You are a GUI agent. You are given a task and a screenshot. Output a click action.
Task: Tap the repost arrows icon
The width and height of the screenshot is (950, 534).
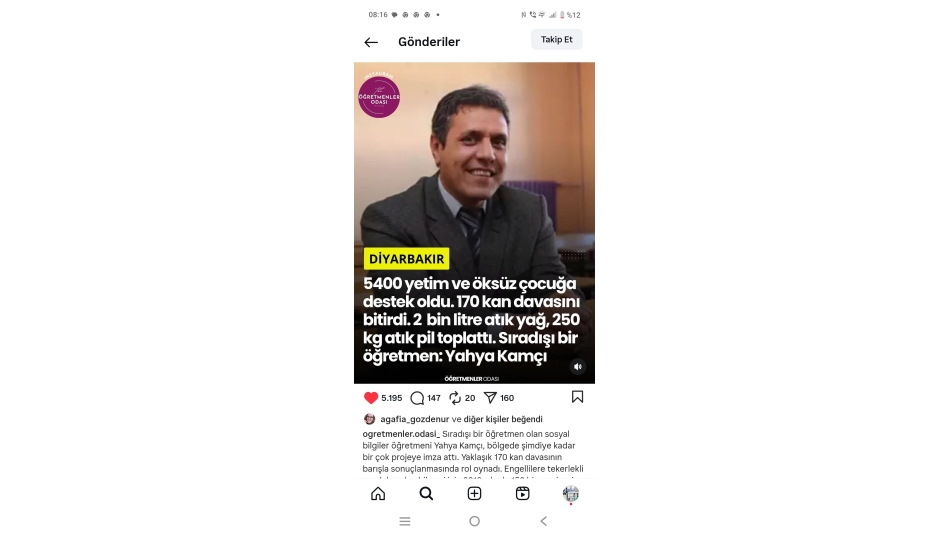point(455,398)
